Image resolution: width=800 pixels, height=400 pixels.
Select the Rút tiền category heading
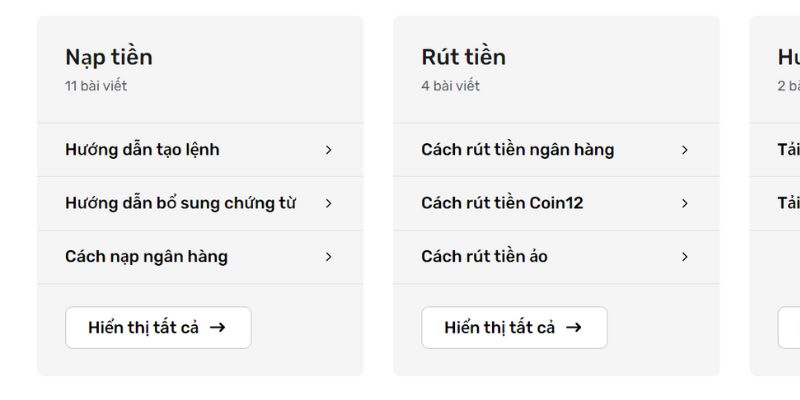tap(463, 57)
